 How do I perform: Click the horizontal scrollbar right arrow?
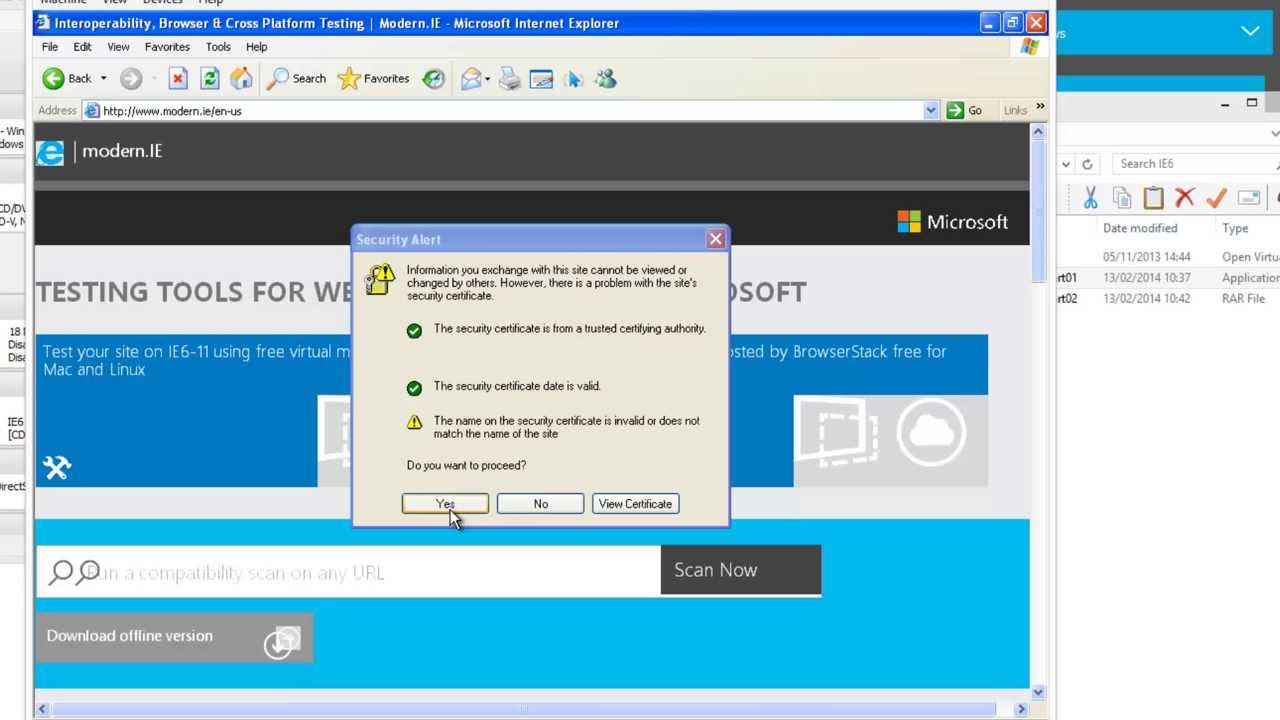click(1020, 709)
